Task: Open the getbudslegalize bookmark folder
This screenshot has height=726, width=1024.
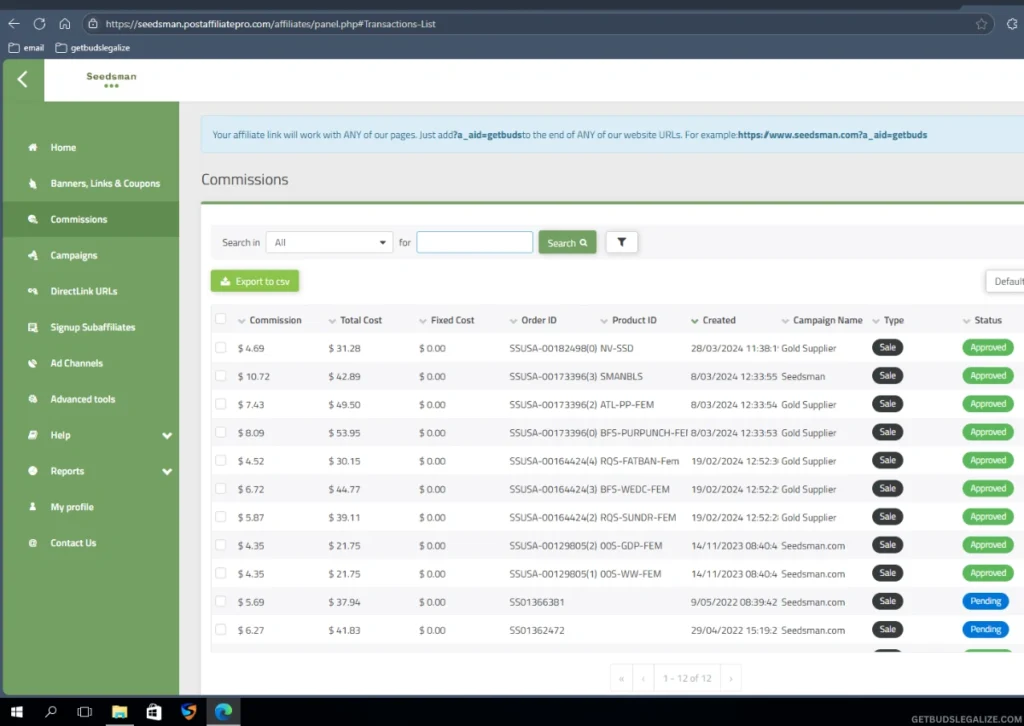Action: pos(93,48)
